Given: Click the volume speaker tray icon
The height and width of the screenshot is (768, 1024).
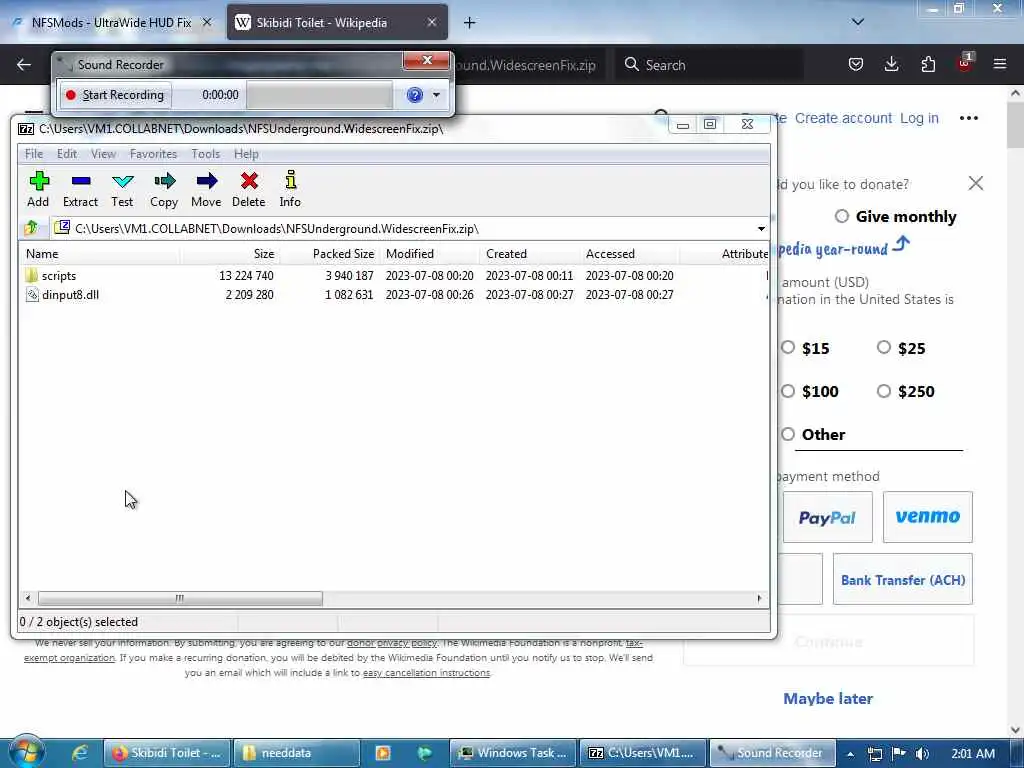Looking at the screenshot, I should (922, 754).
